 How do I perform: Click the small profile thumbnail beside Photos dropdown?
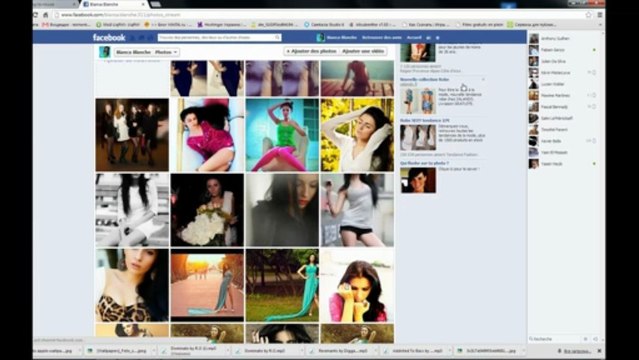[105, 52]
